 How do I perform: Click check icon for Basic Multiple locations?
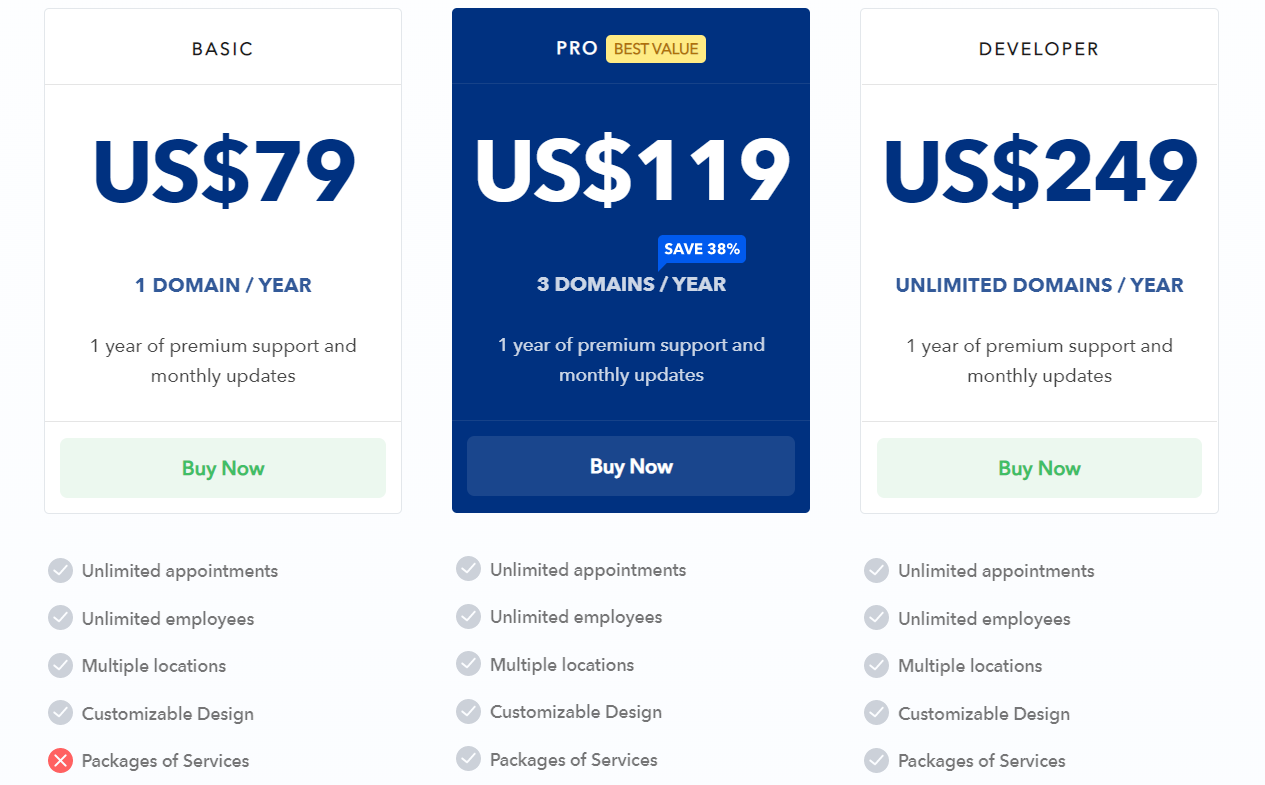61,666
